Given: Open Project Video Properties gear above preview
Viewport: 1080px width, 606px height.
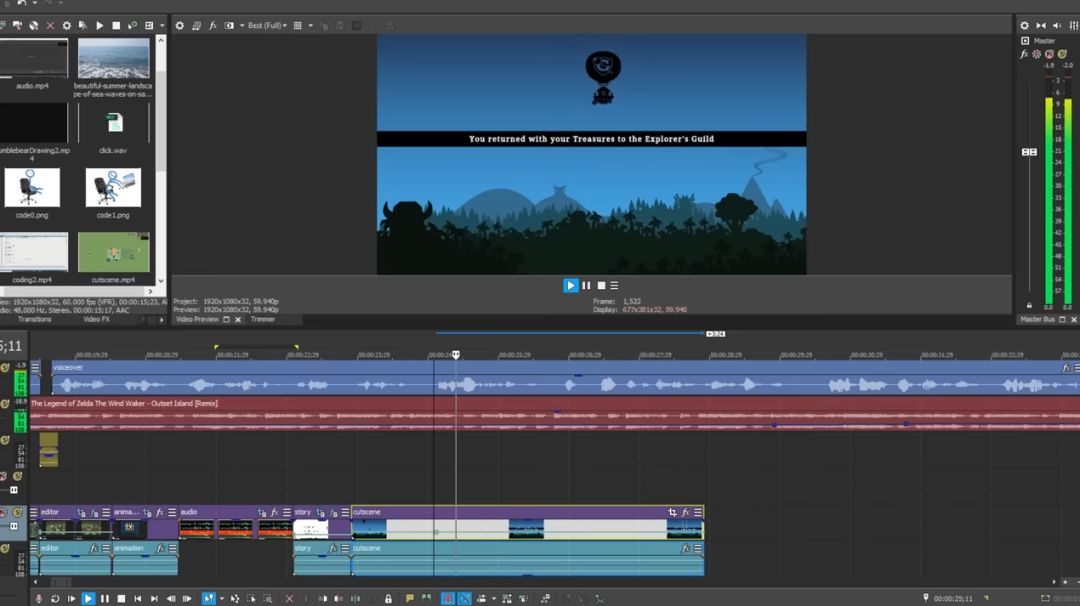Looking at the screenshot, I should 180,25.
